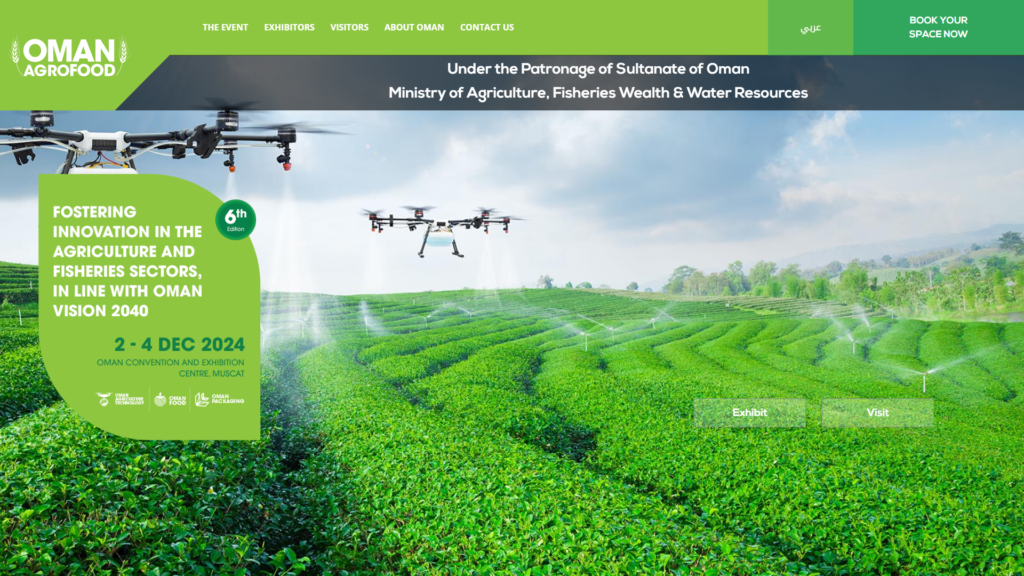Viewport: 1024px width, 576px height.
Task: Click the Oman Agriculture Technology logo
Action: (120, 399)
